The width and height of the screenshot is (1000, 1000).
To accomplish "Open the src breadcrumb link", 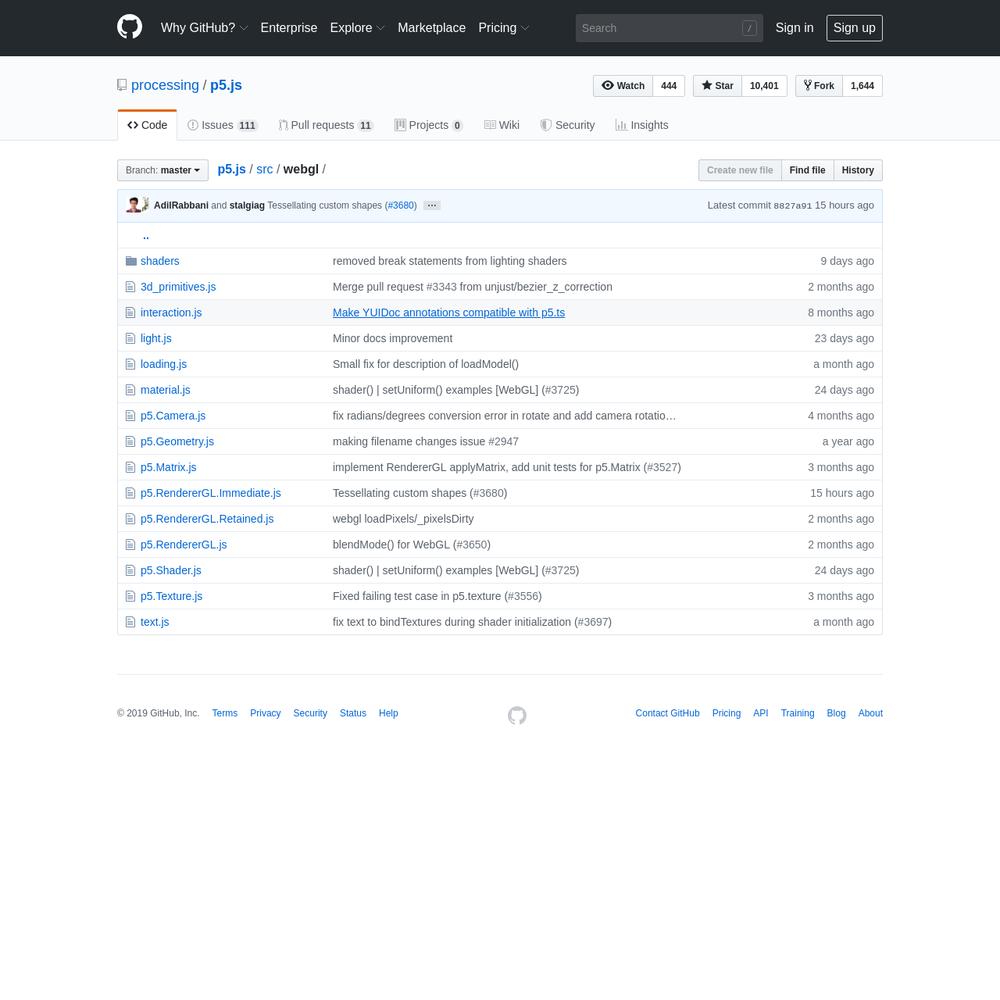I will pyautogui.click(x=265, y=169).
